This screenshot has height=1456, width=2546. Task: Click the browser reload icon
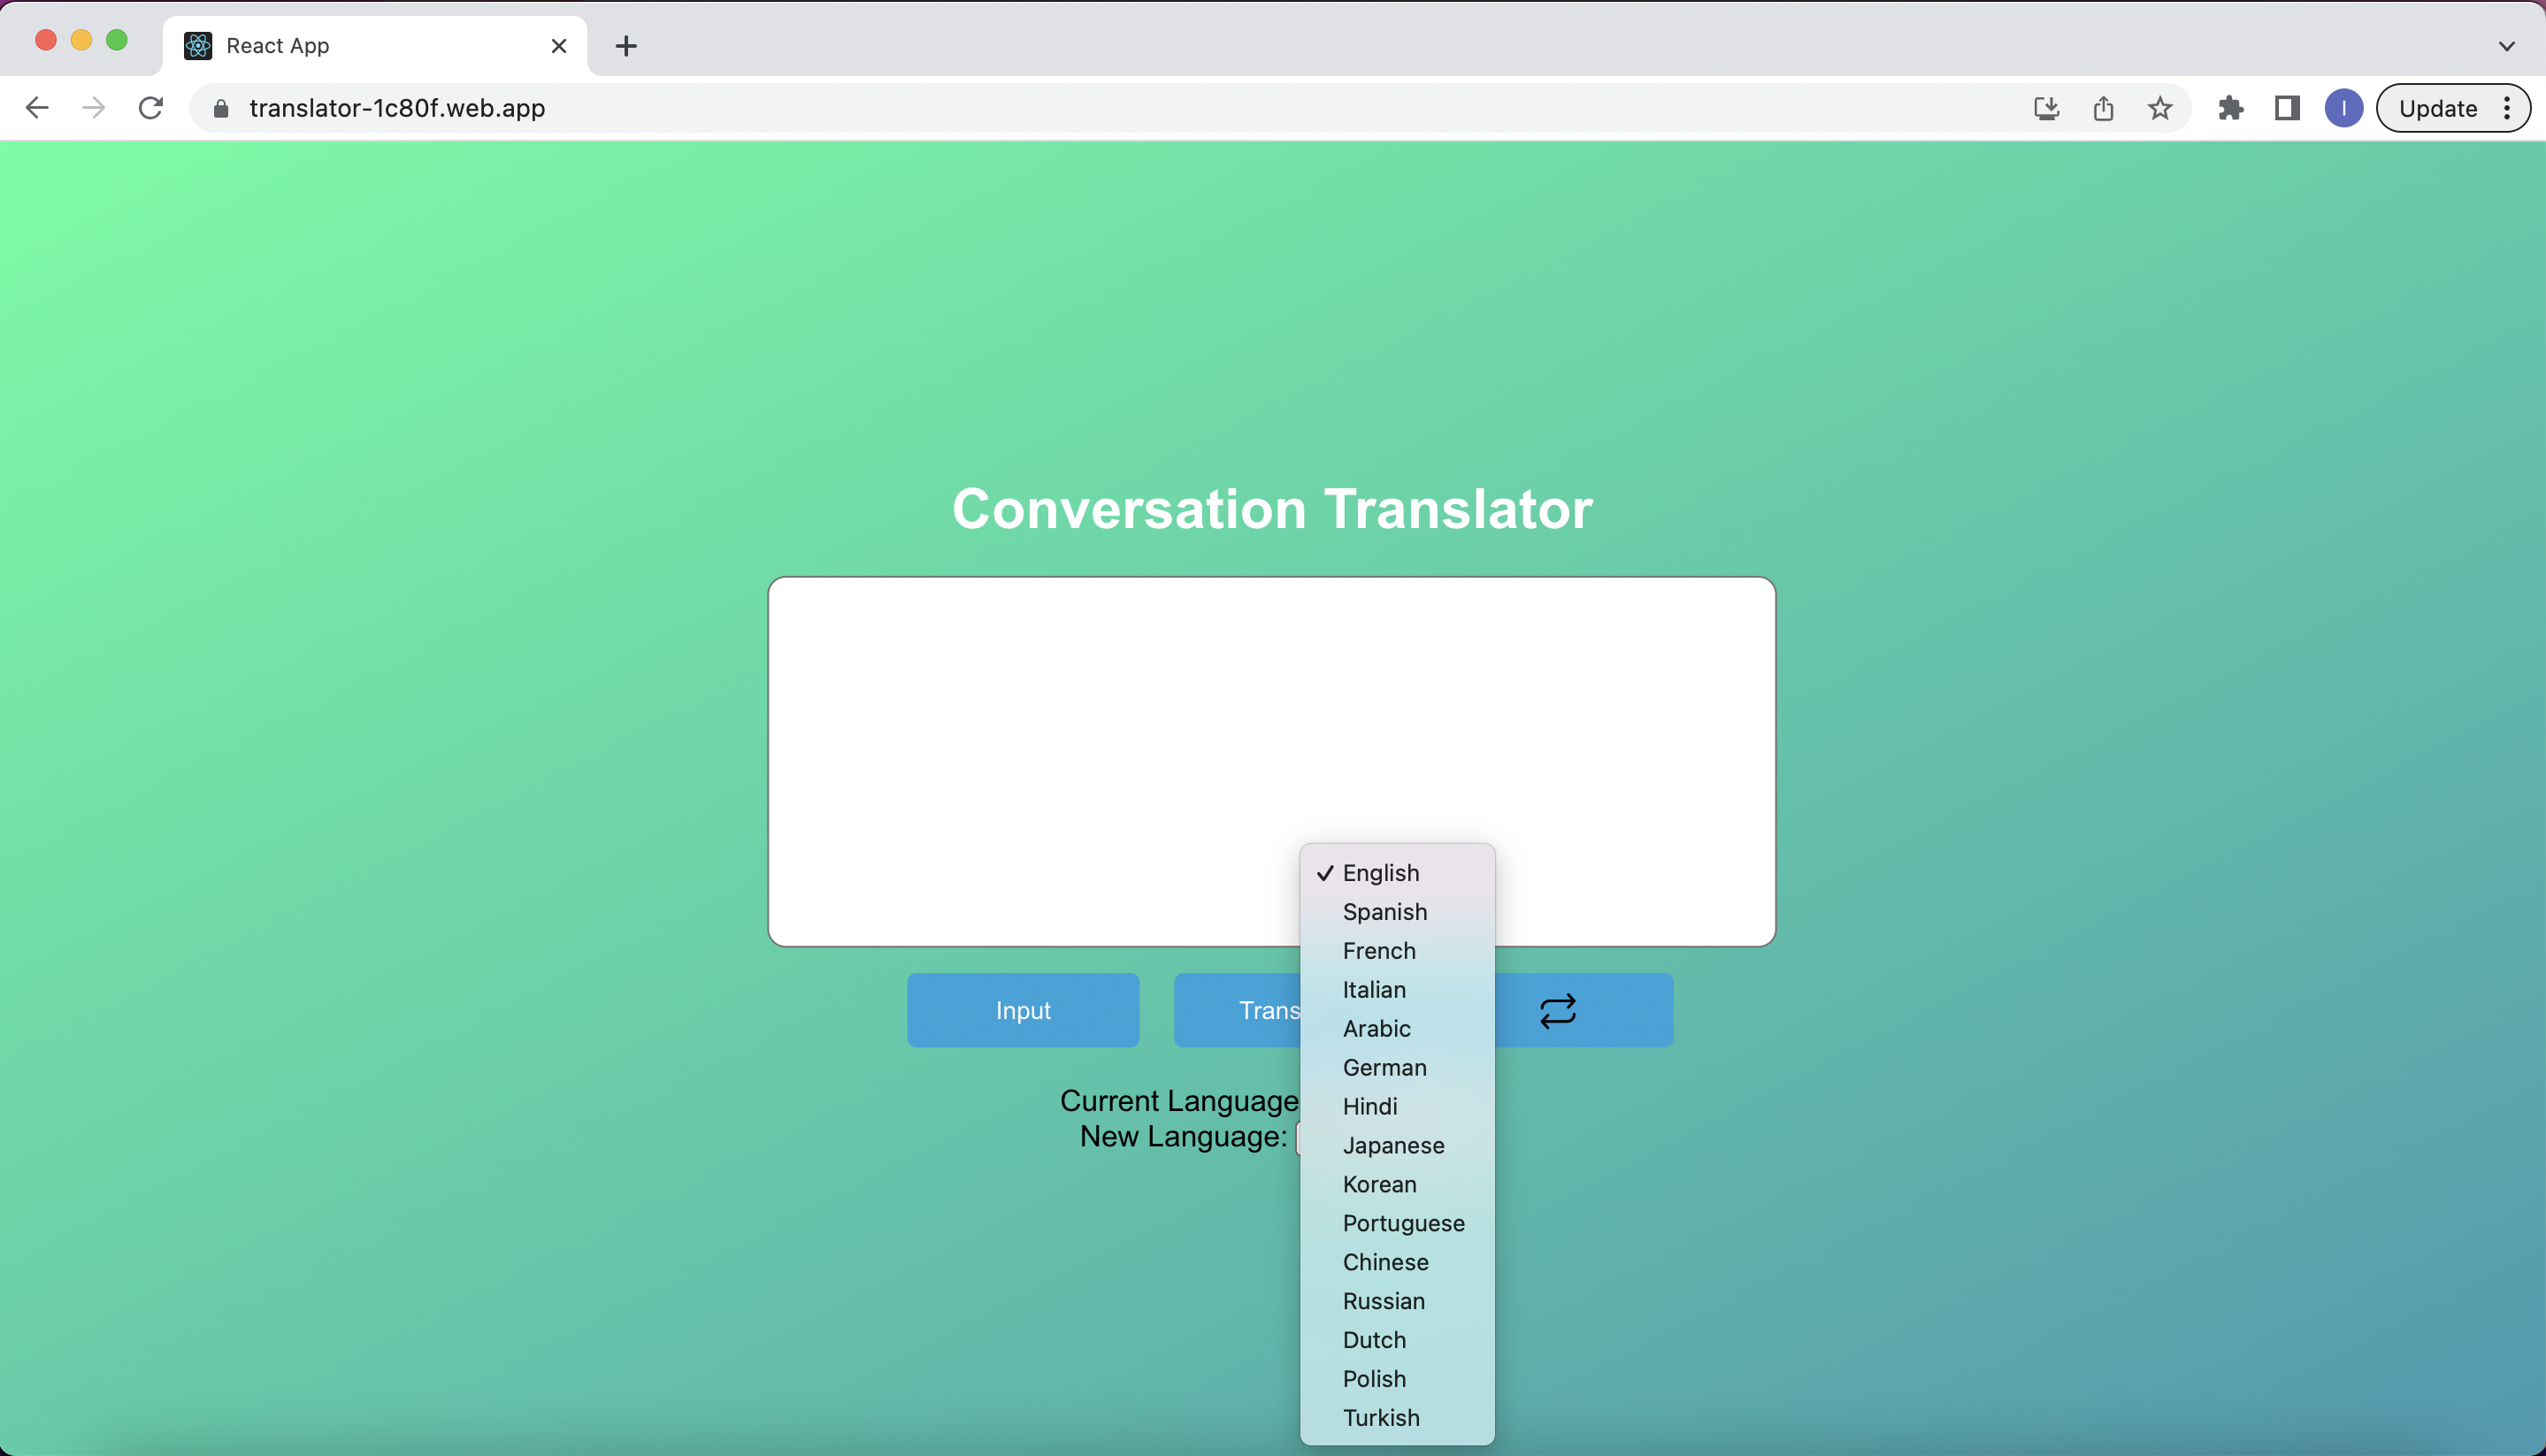(x=151, y=108)
